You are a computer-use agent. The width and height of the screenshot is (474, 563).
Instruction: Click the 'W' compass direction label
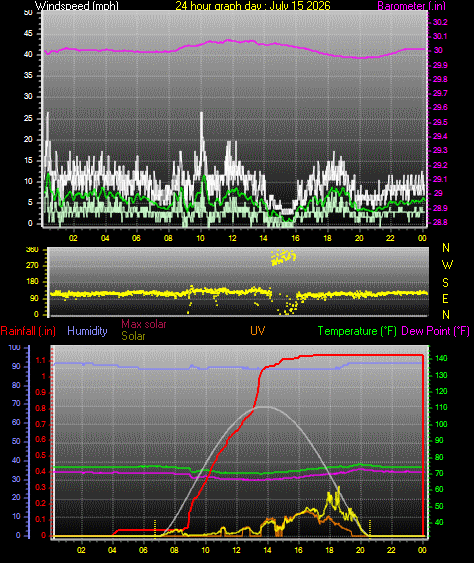(447, 265)
